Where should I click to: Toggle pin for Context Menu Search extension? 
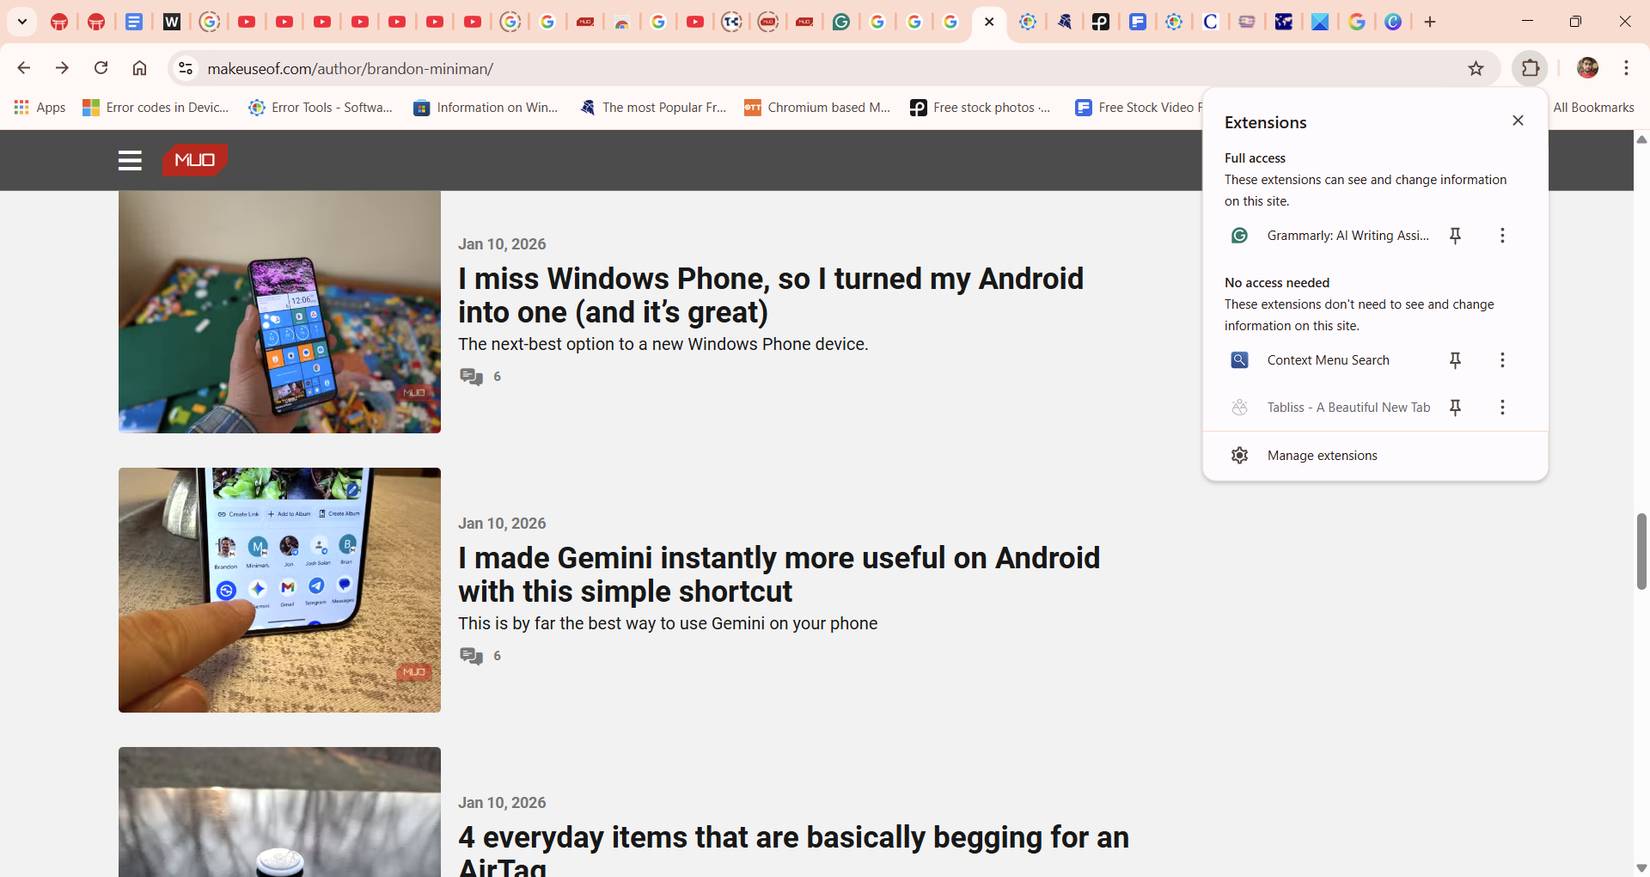(x=1455, y=360)
